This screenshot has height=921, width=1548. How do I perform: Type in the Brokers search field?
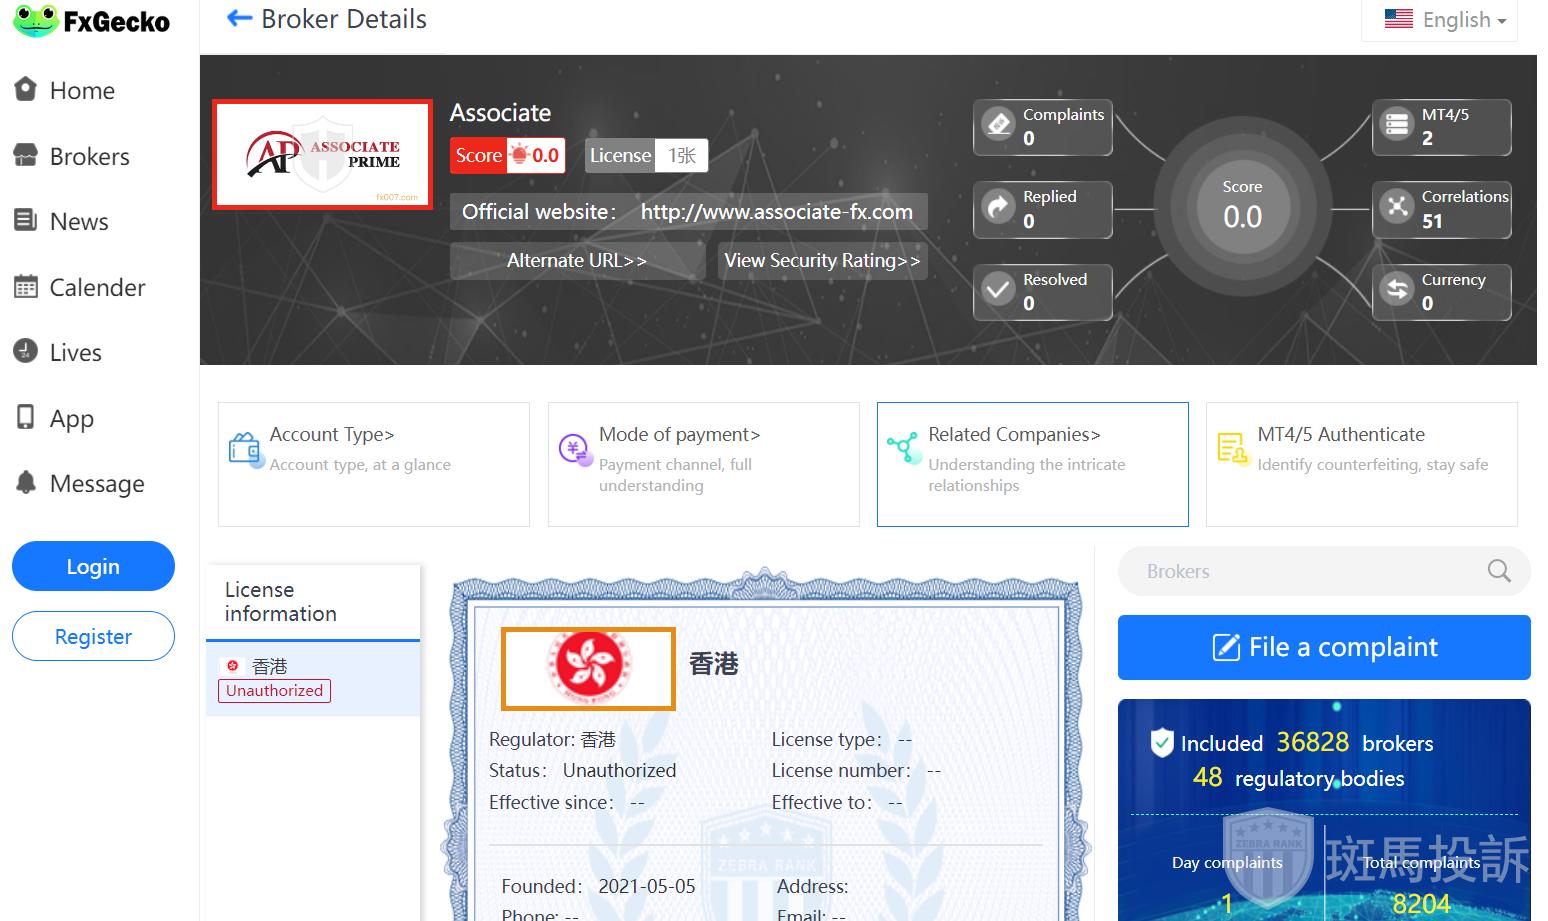tap(1300, 571)
